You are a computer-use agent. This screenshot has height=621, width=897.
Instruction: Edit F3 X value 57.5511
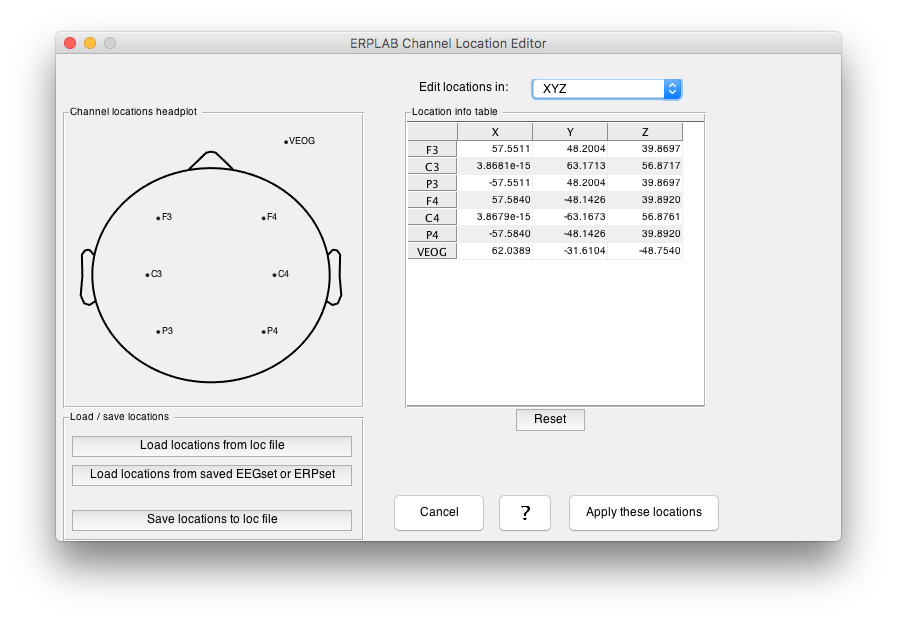point(495,149)
